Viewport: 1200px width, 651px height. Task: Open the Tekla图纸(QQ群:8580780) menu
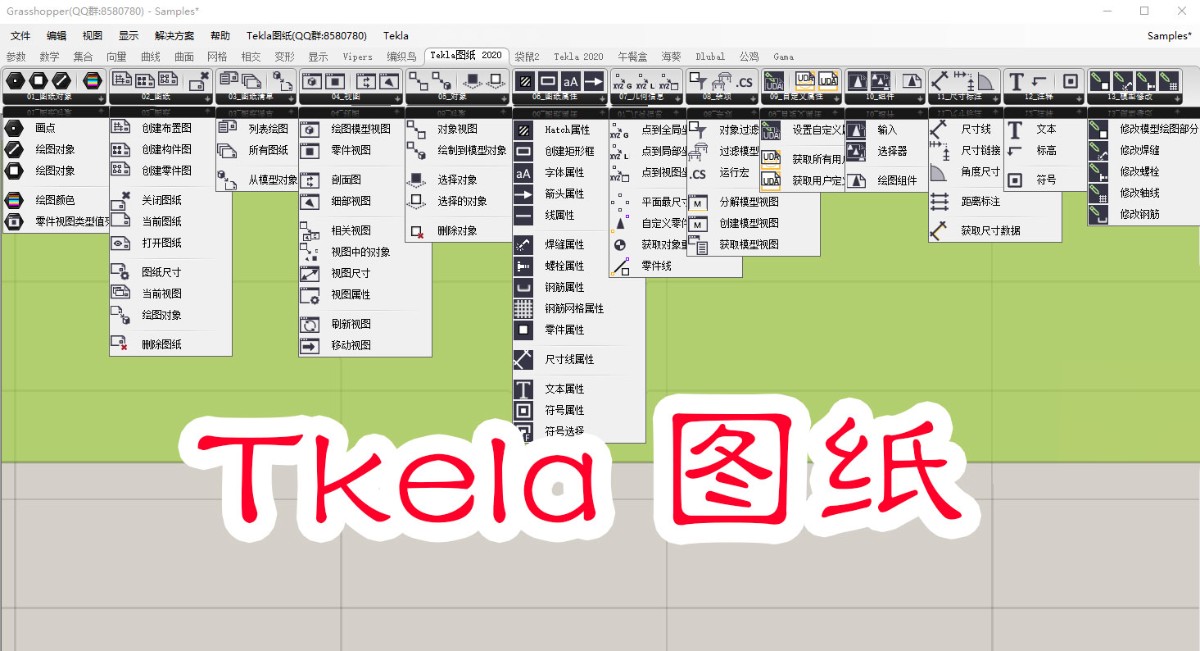click(x=304, y=35)
